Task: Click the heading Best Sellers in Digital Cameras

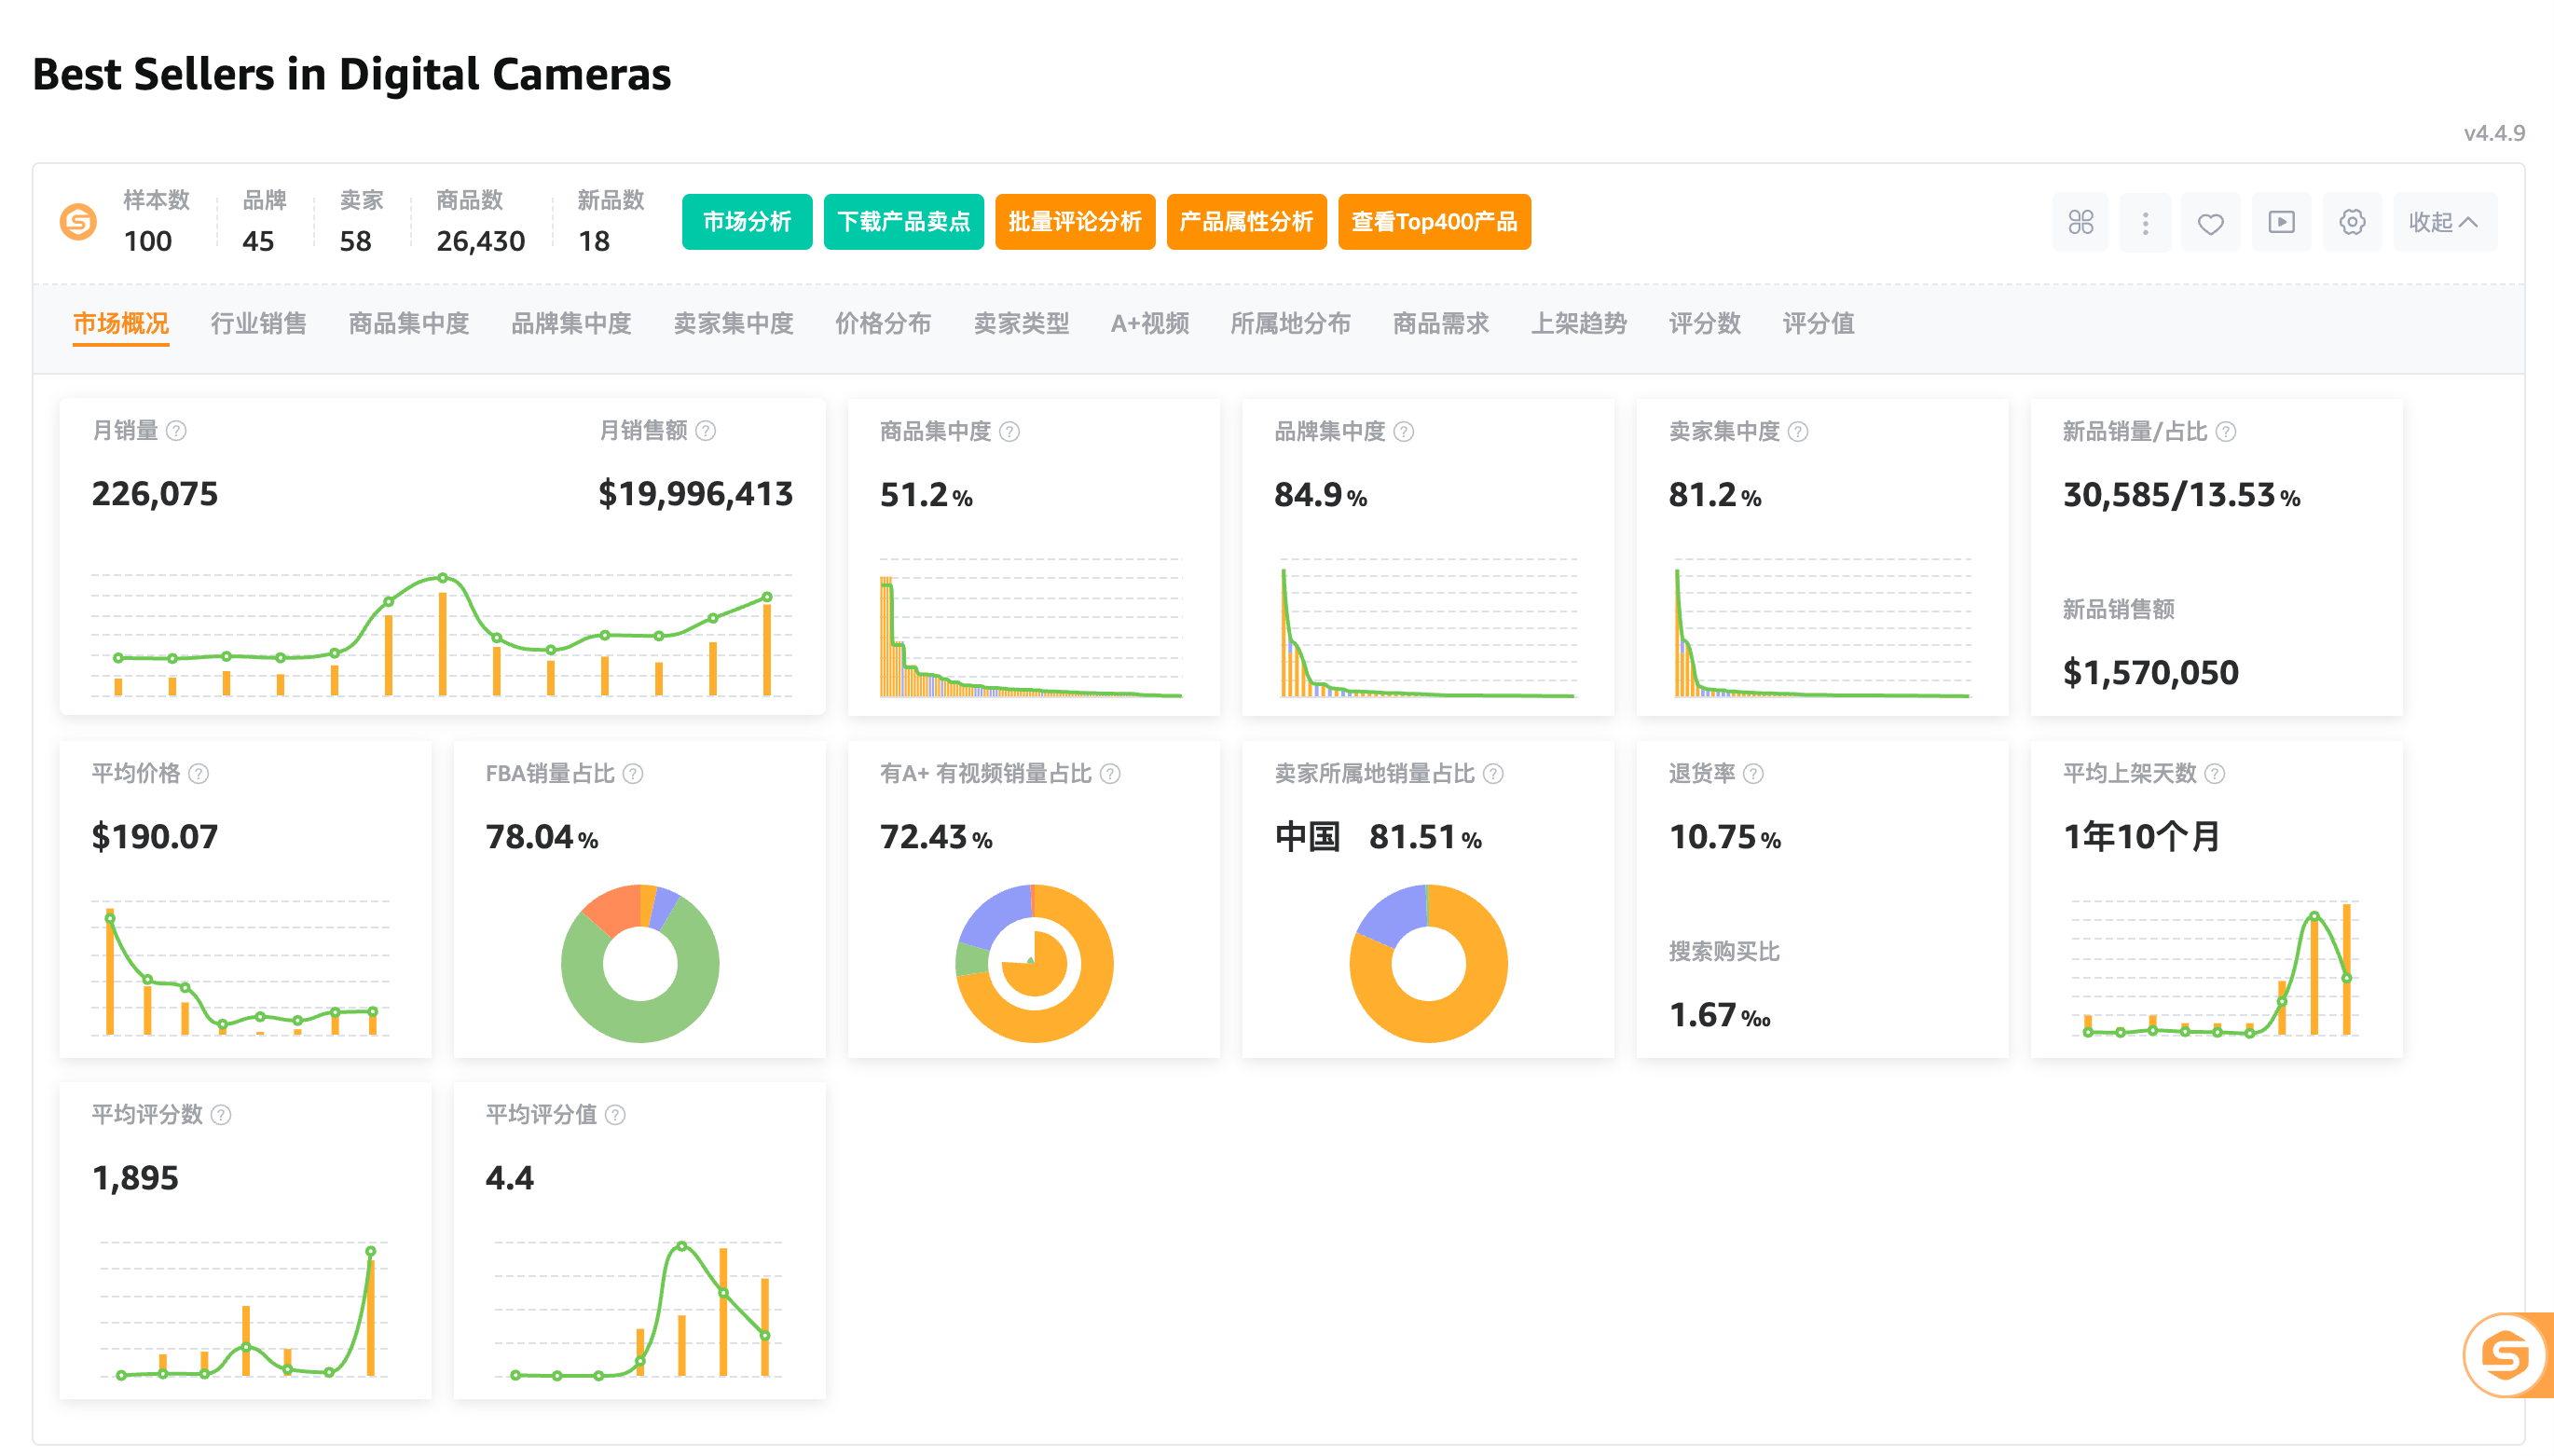Action: click(x=352, y=75)
